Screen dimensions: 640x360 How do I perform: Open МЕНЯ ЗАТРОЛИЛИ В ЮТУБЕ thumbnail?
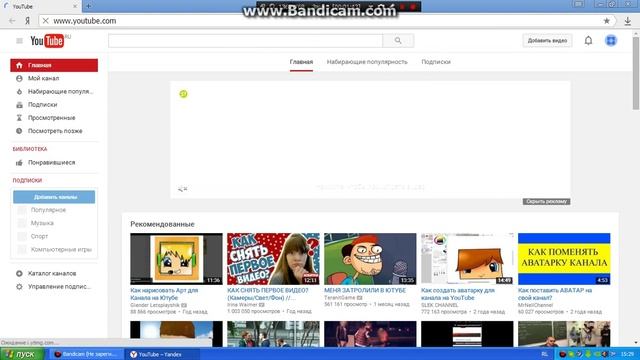tap(370, 259)
